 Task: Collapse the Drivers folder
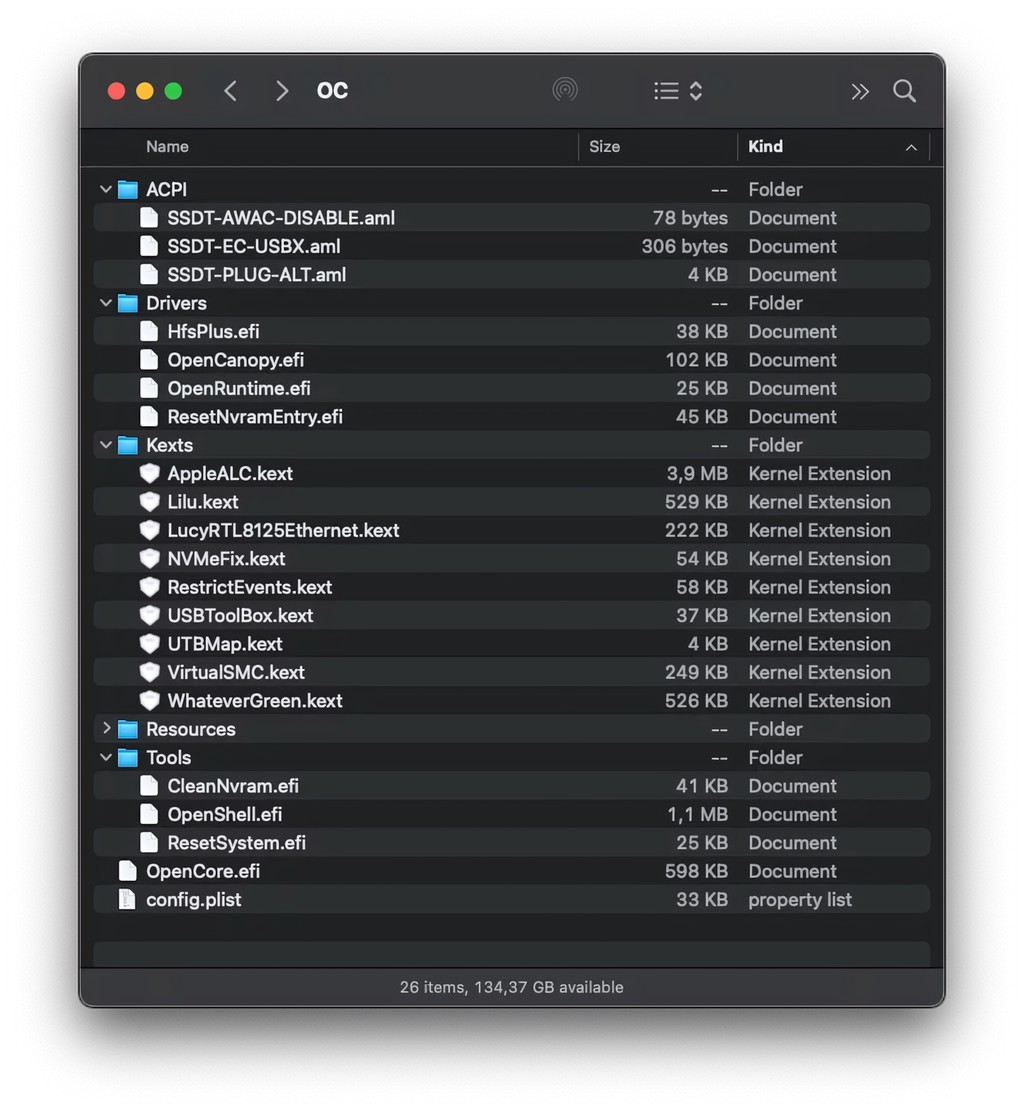[105, 303]
